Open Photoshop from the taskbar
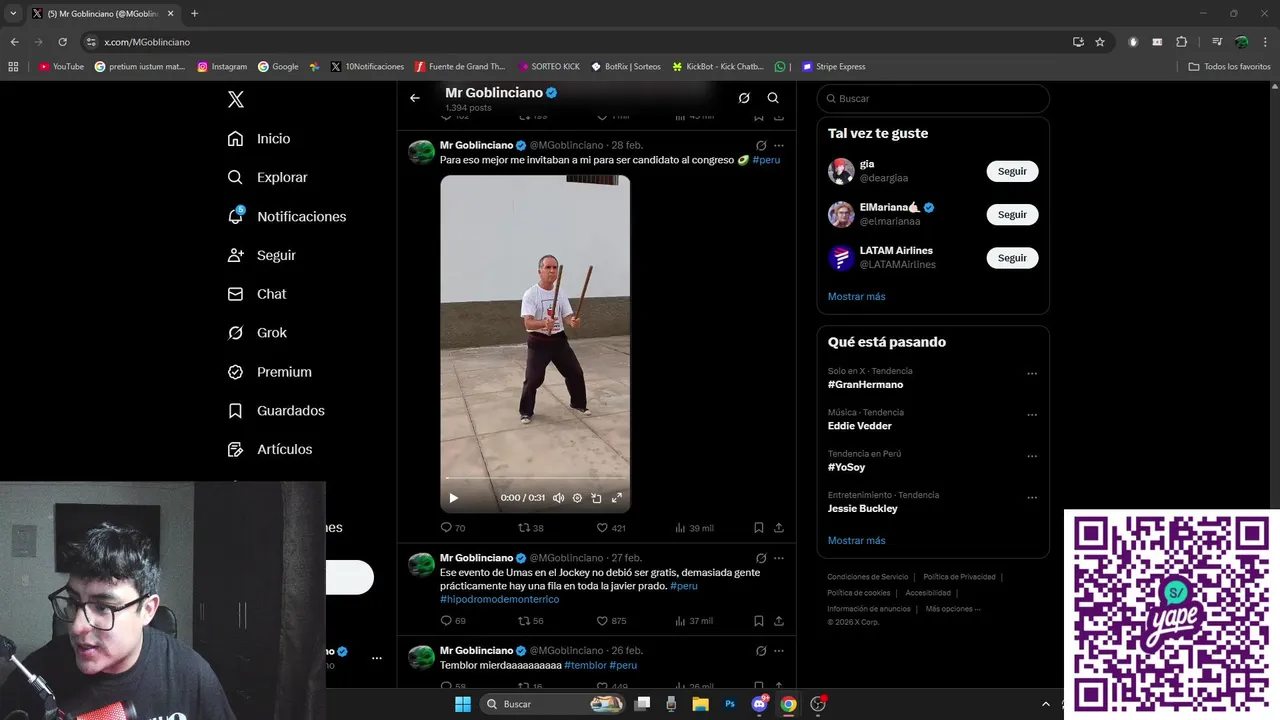This screenshot has height=720, width=1280. [730, 704]
